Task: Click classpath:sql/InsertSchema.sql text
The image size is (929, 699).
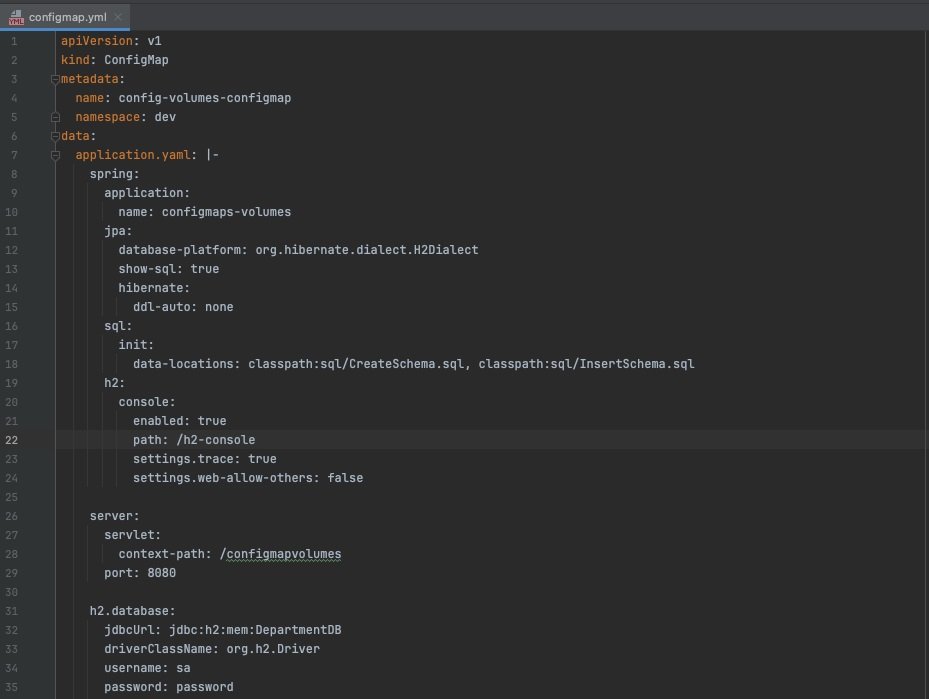Action: [x=587, y=364]
